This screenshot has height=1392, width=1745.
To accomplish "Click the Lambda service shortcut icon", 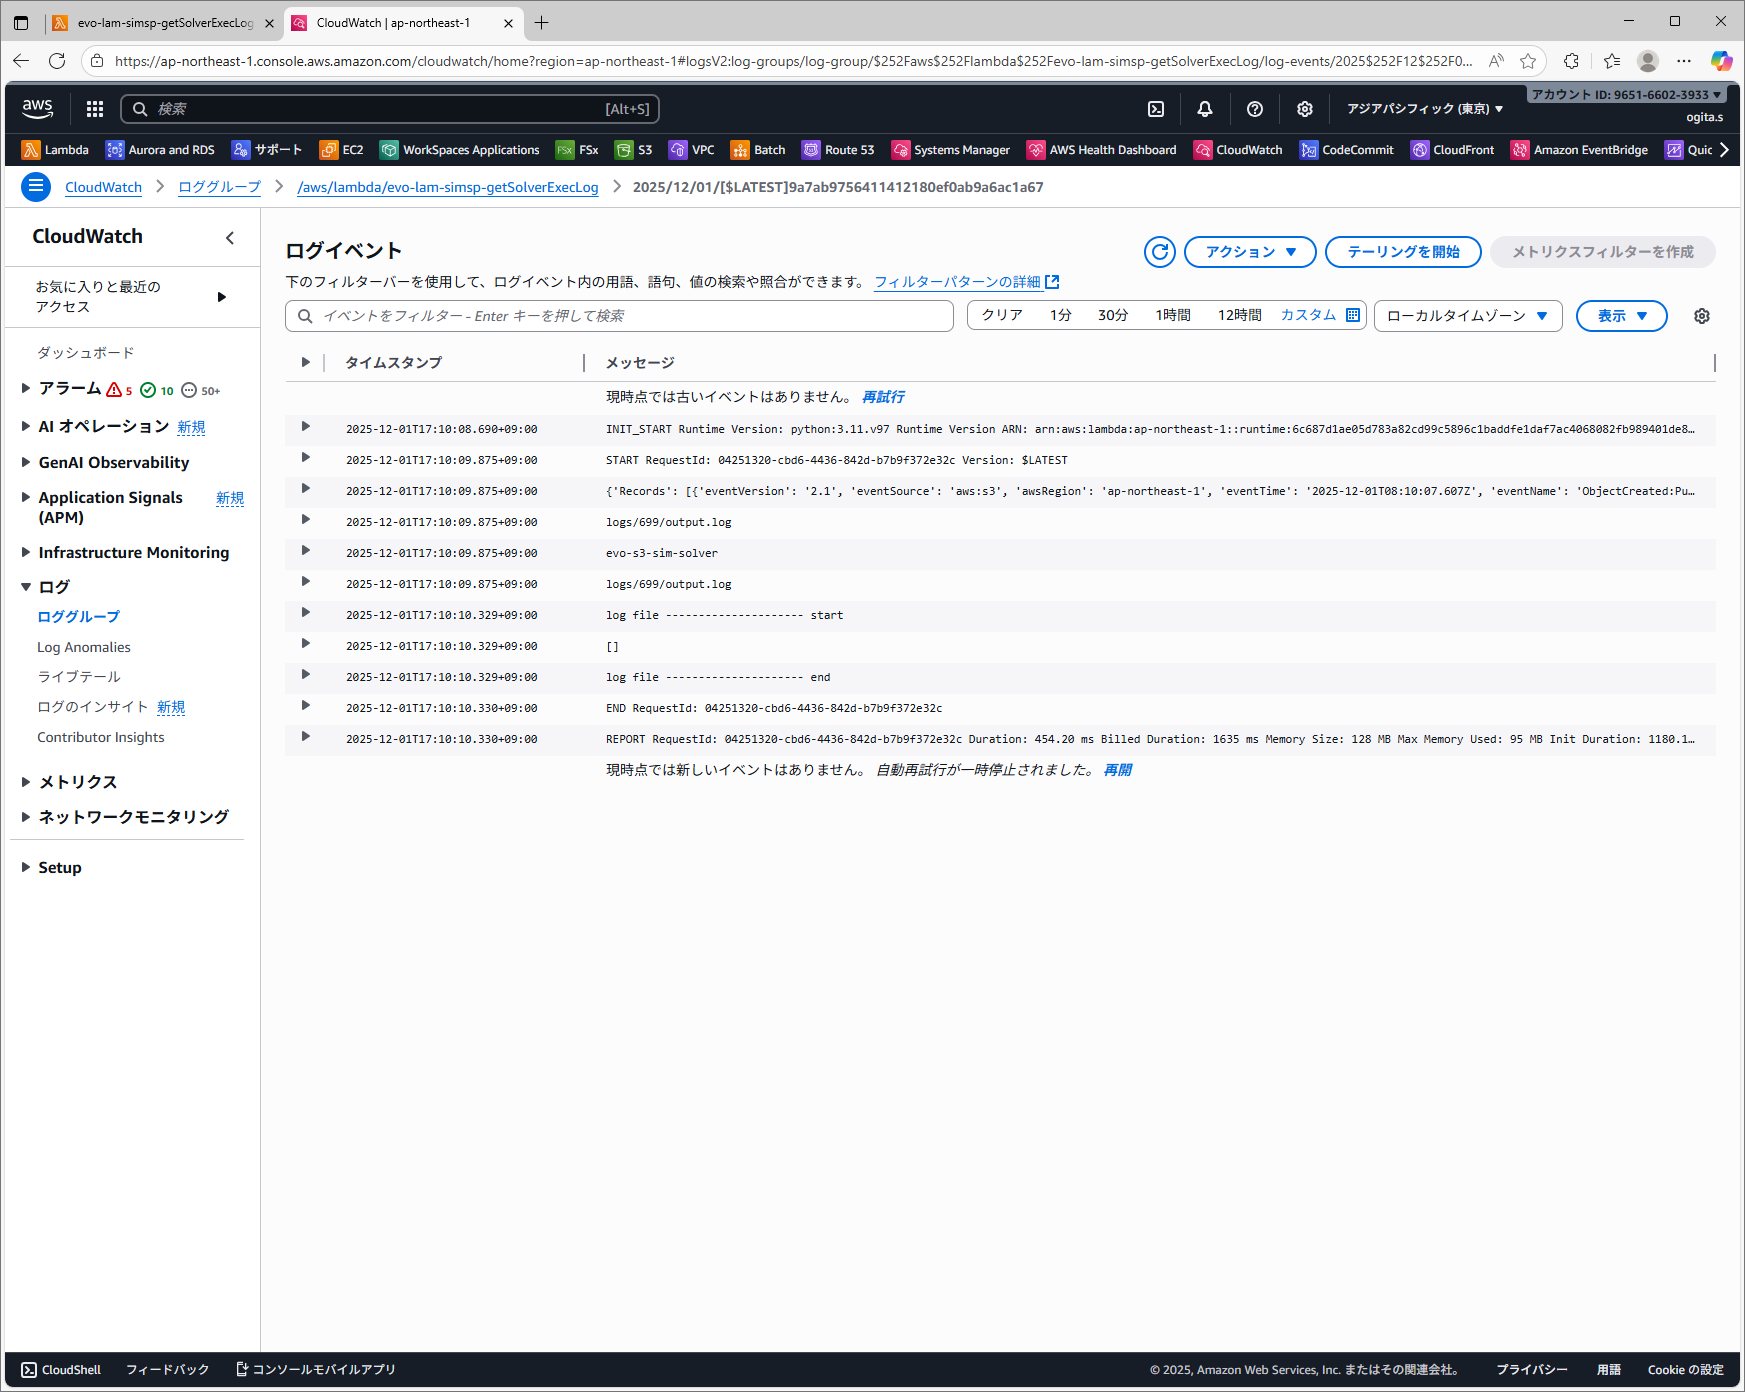I will pyautogui.click(x=31, y=150).
